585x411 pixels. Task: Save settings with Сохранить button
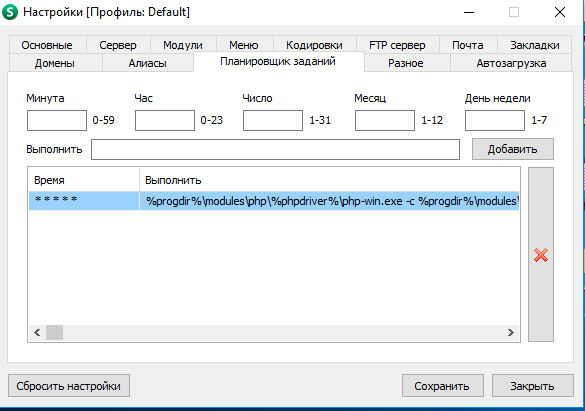tap(442, 386)
